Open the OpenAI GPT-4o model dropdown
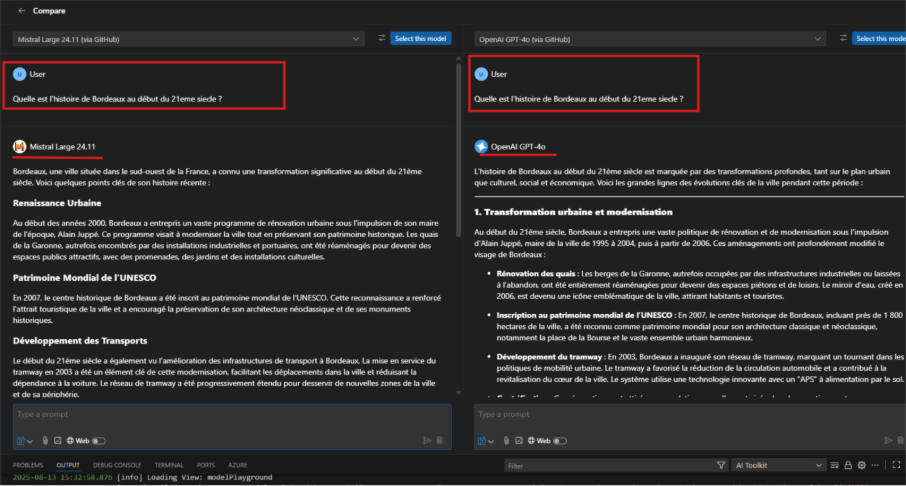Screen dimensions: 906x486 click(649, 39)
